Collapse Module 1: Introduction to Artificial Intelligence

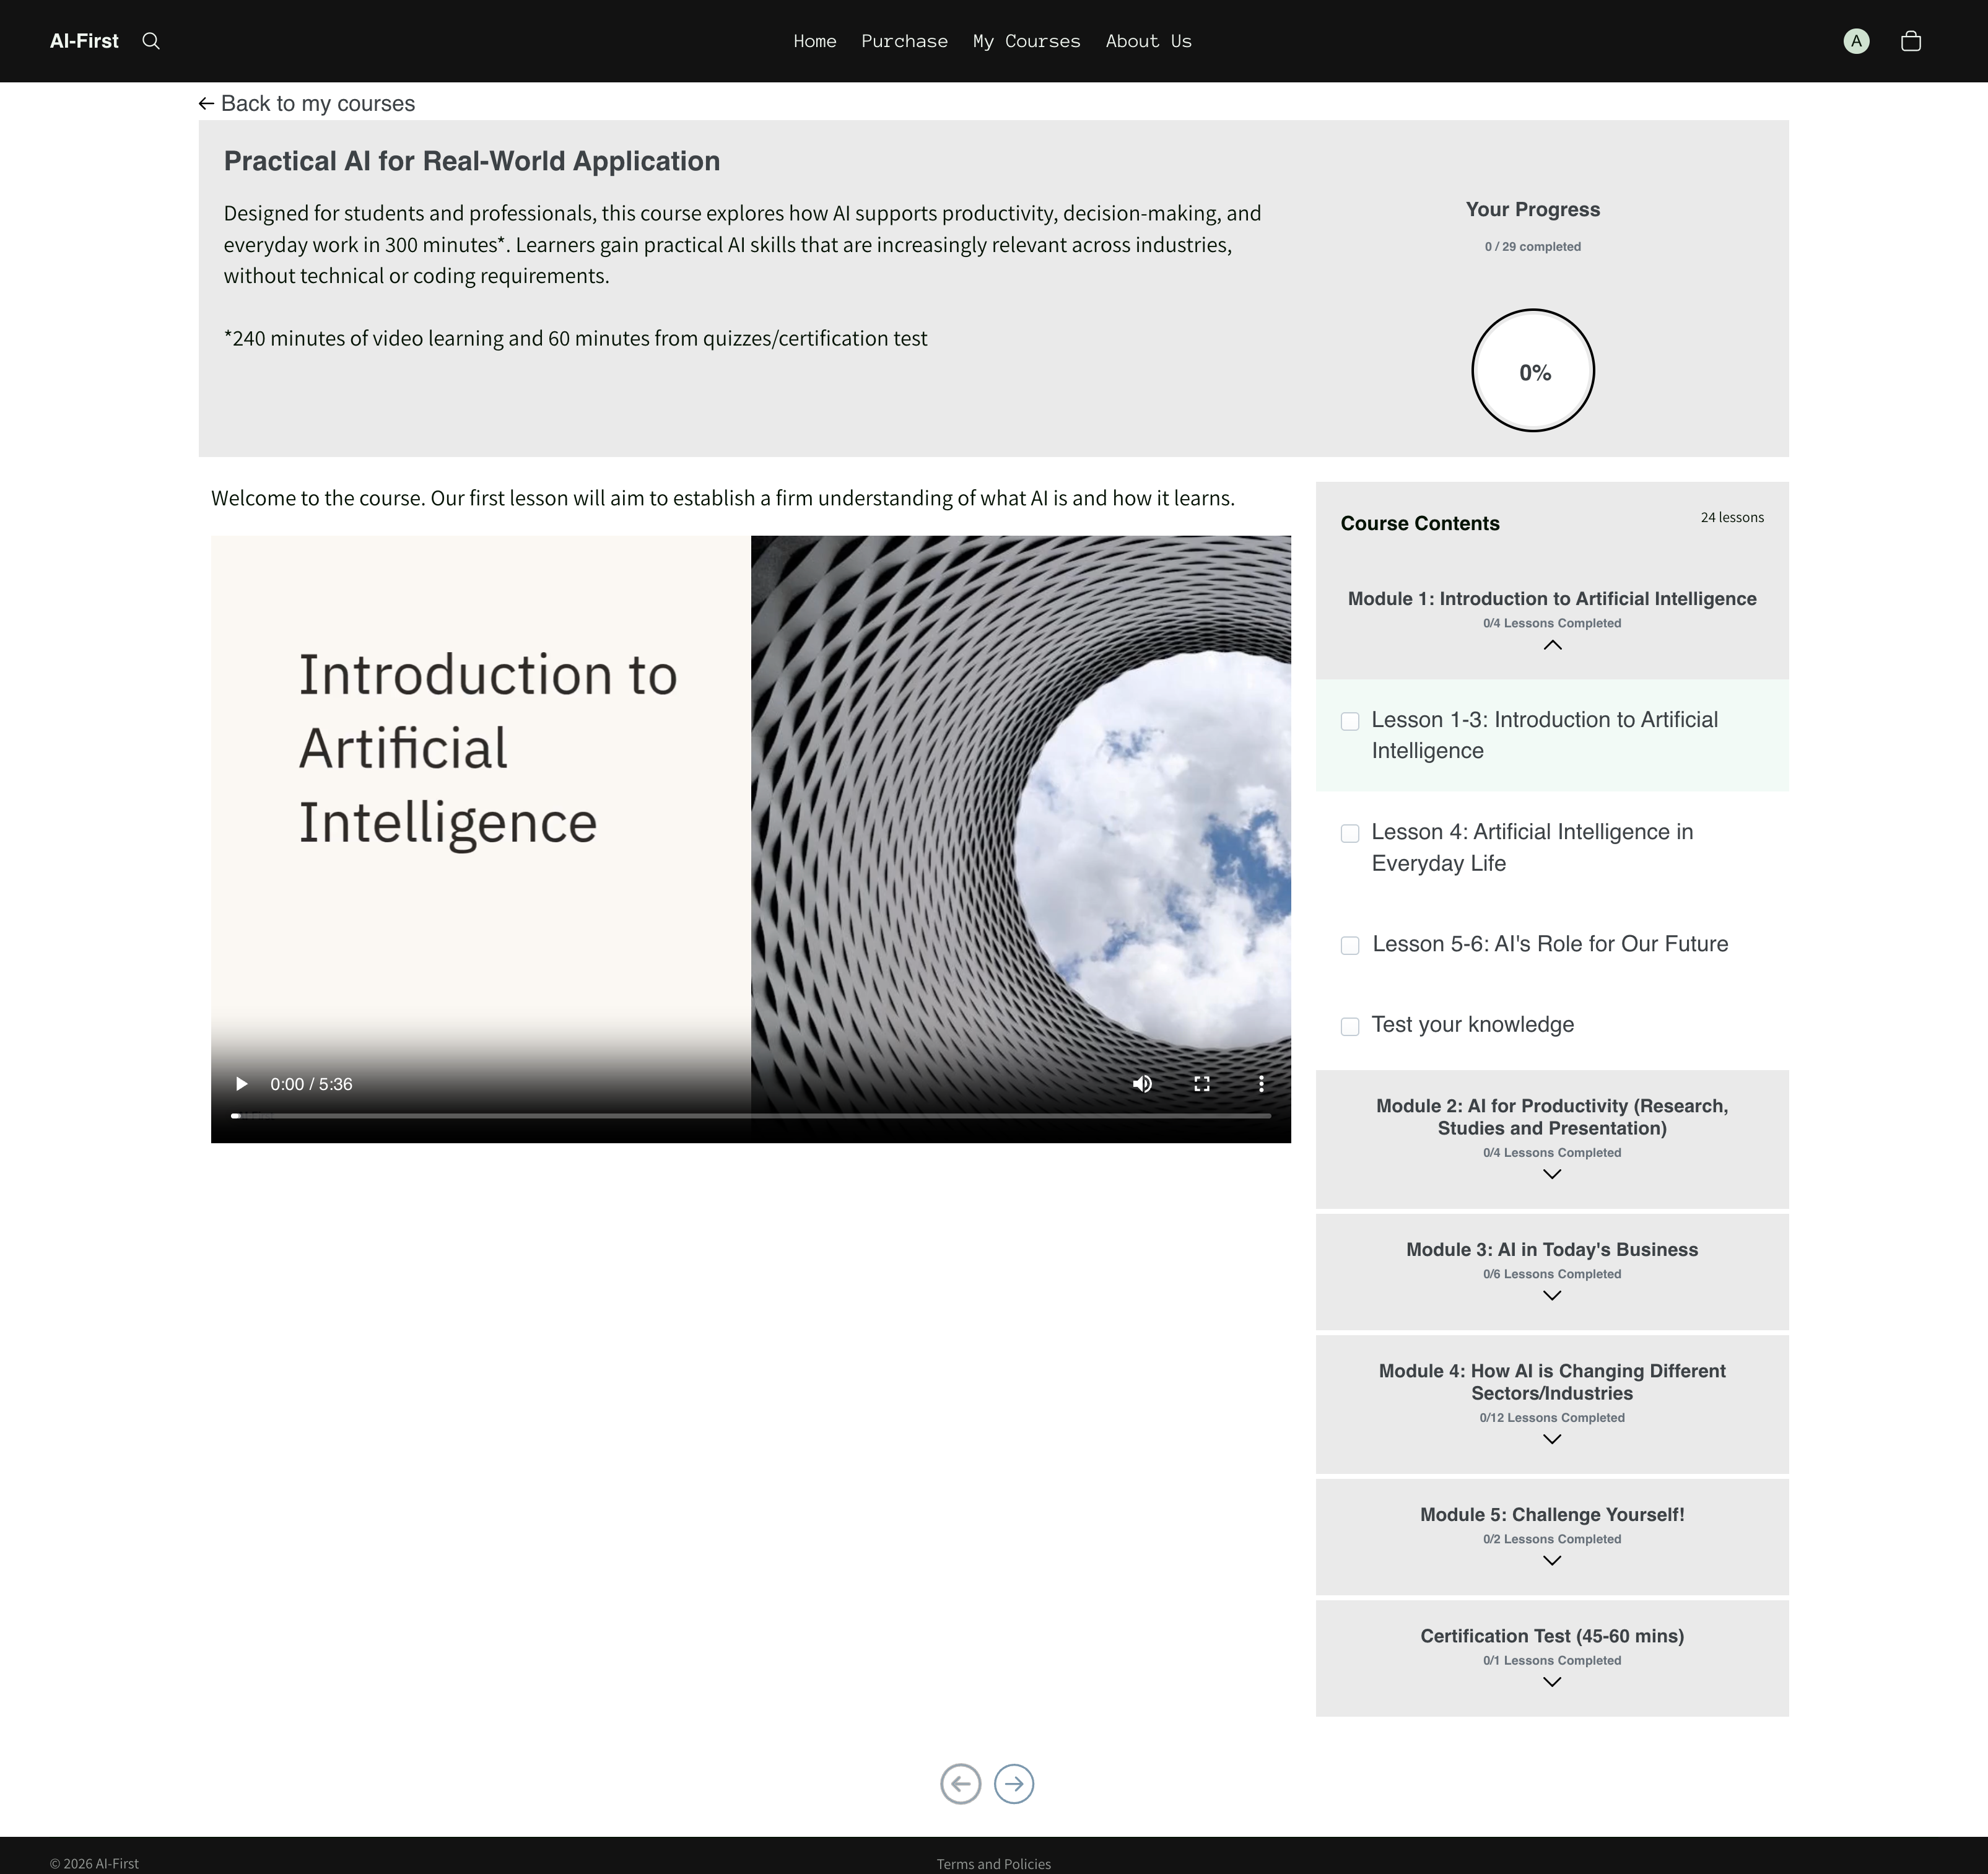click(x=1551, y=645)
